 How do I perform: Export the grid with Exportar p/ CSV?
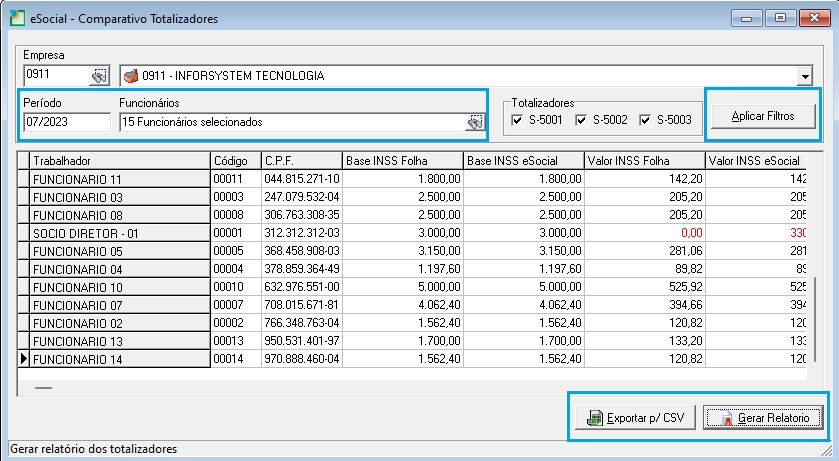pos(635,418)
